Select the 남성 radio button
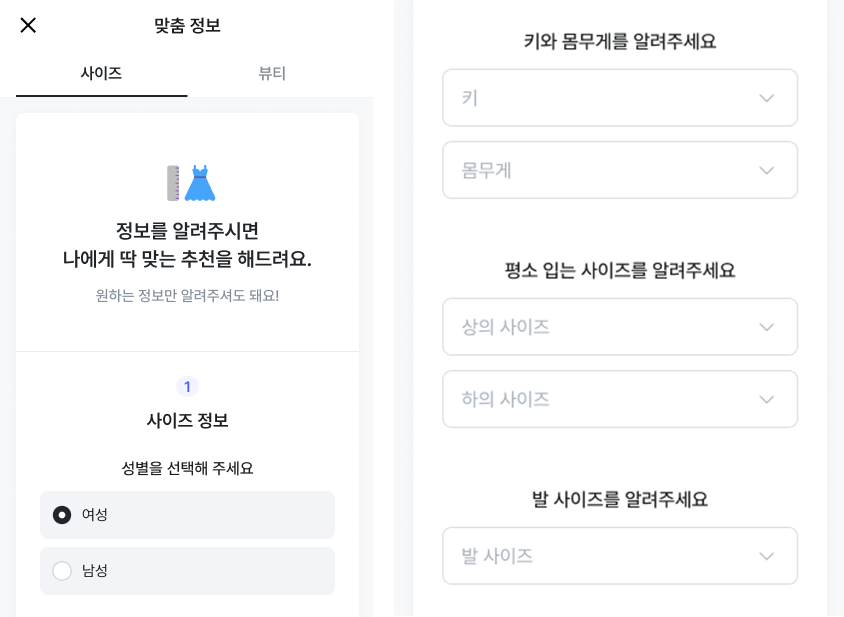844x617 pixels. pos(62,571)
